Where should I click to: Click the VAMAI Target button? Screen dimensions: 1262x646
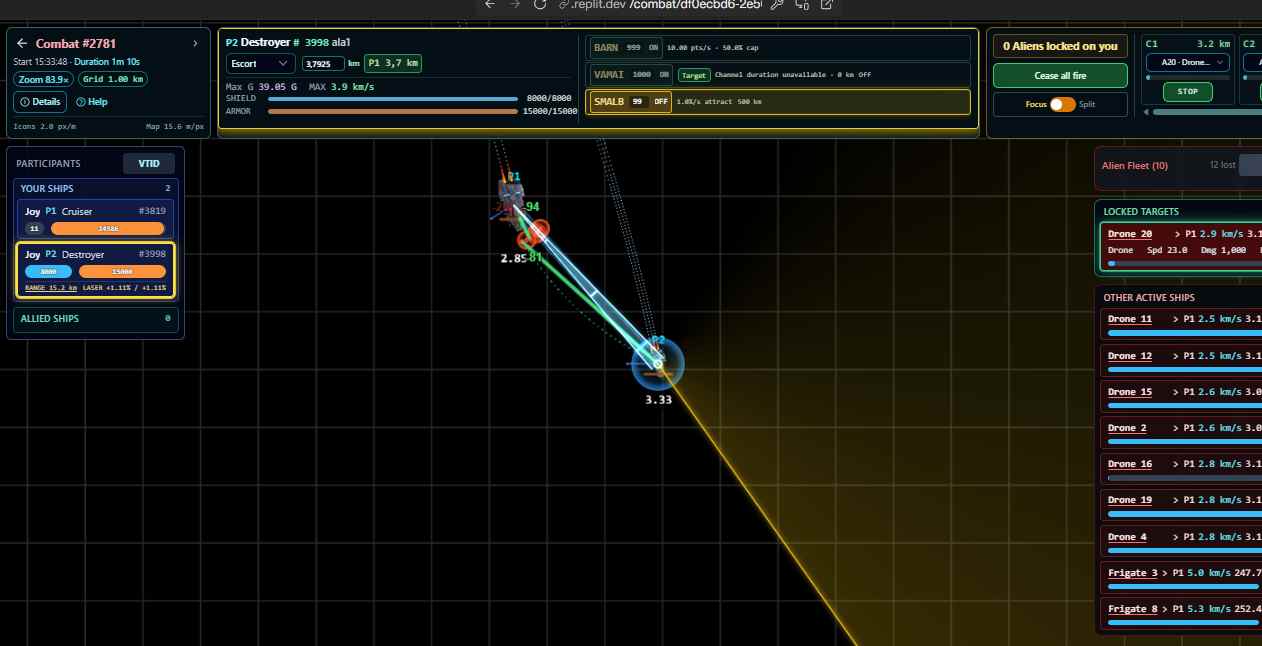(x=693, y=75)
